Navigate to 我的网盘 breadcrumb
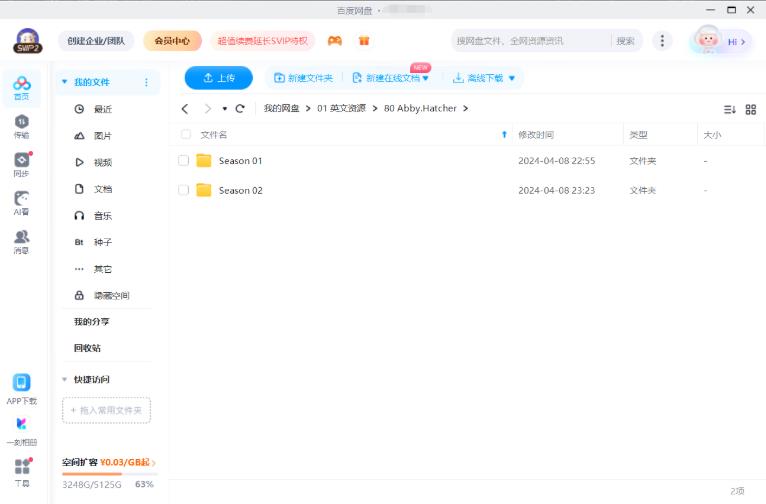The height and width of the screenshot is (504, 766). click(x=281, y=108)
